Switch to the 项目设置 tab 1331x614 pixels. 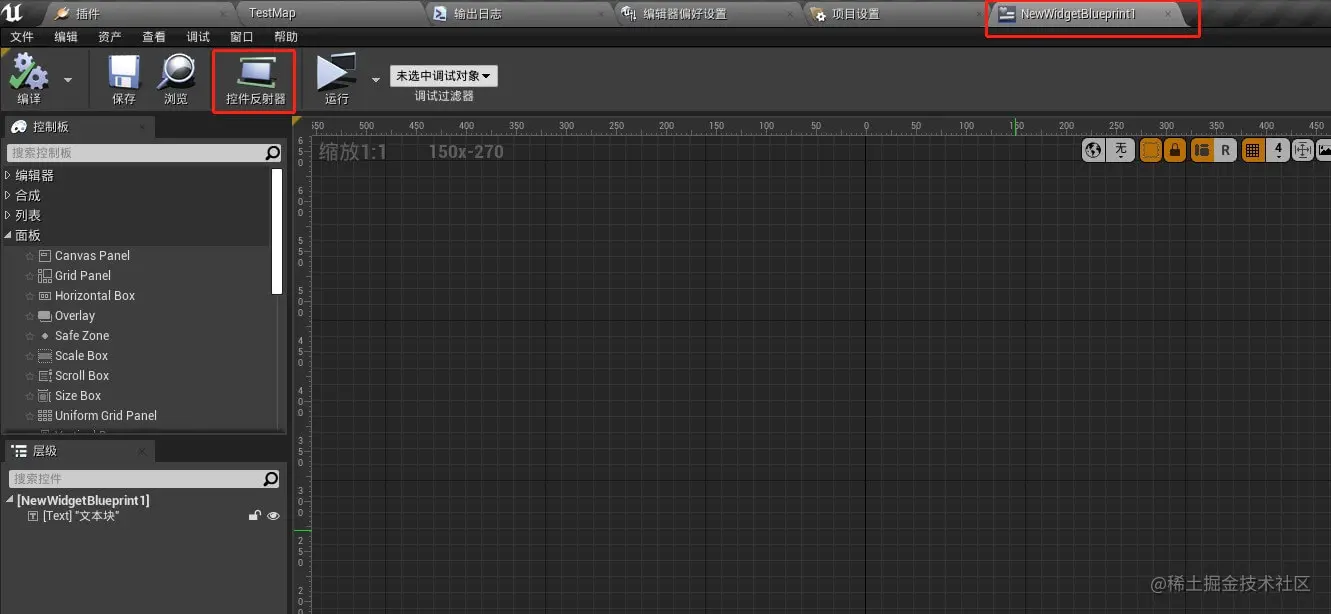pos(895,14)
